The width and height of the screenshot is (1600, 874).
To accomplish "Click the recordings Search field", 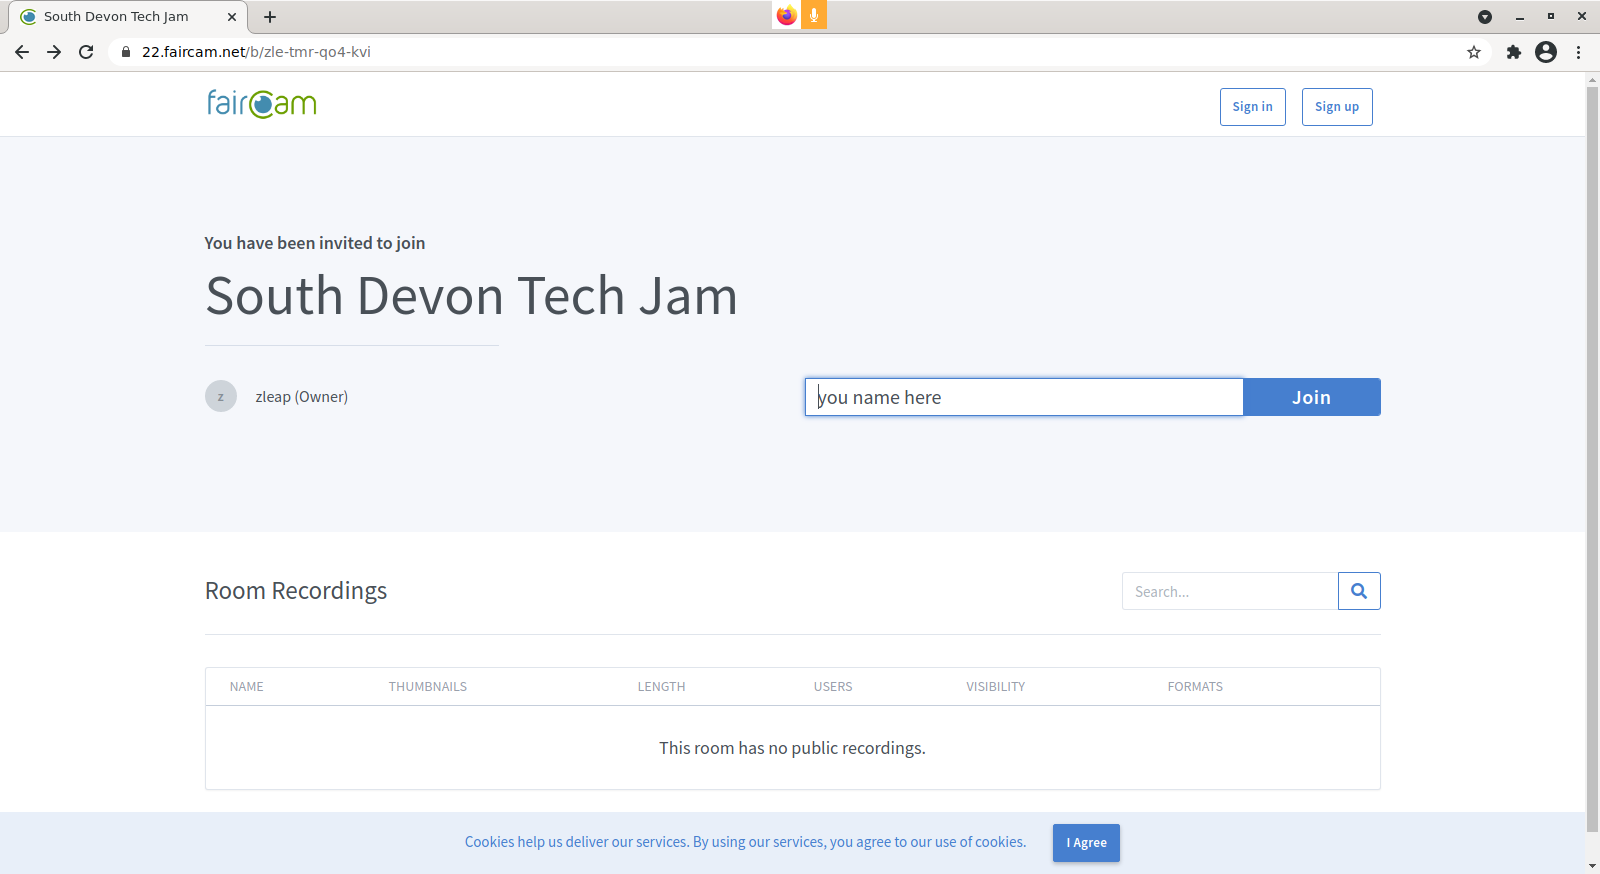I will pyautogui.click(x=1230, y=591).
